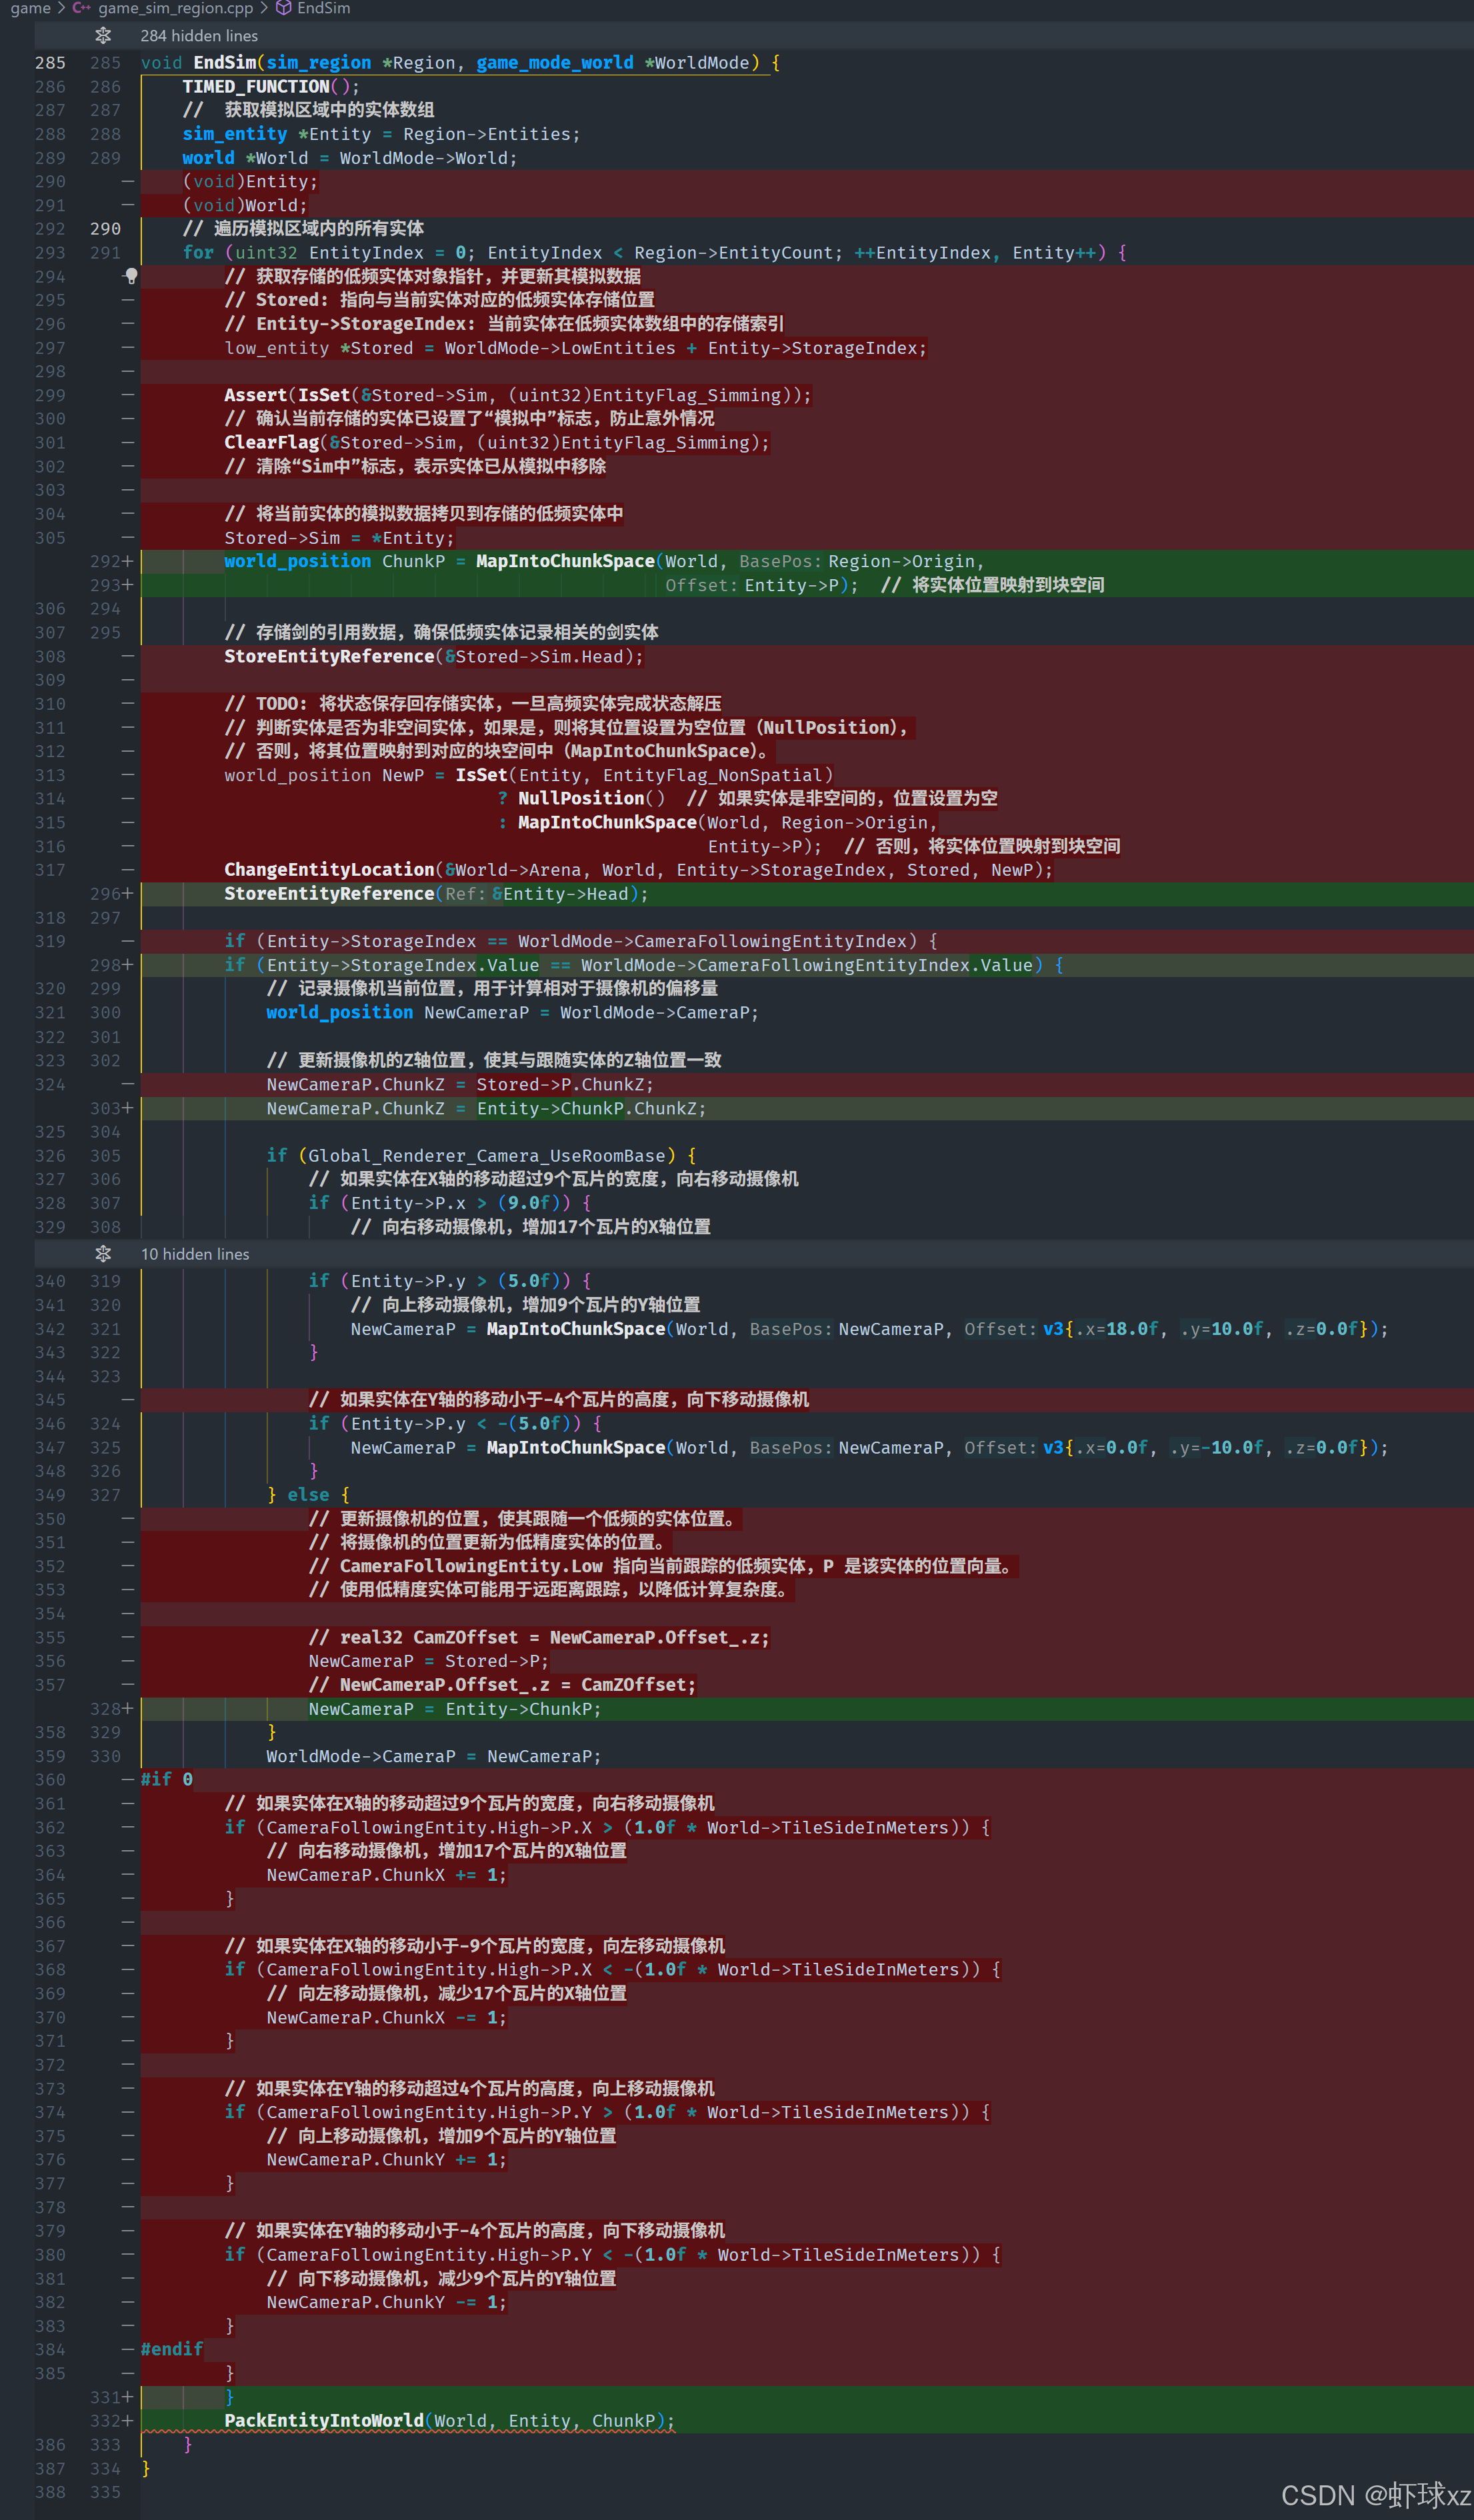This screenshot has width=1474, height=2520.
Task: Click the PackEntityIntoWorld function call
Action: tap(323, 2420)
